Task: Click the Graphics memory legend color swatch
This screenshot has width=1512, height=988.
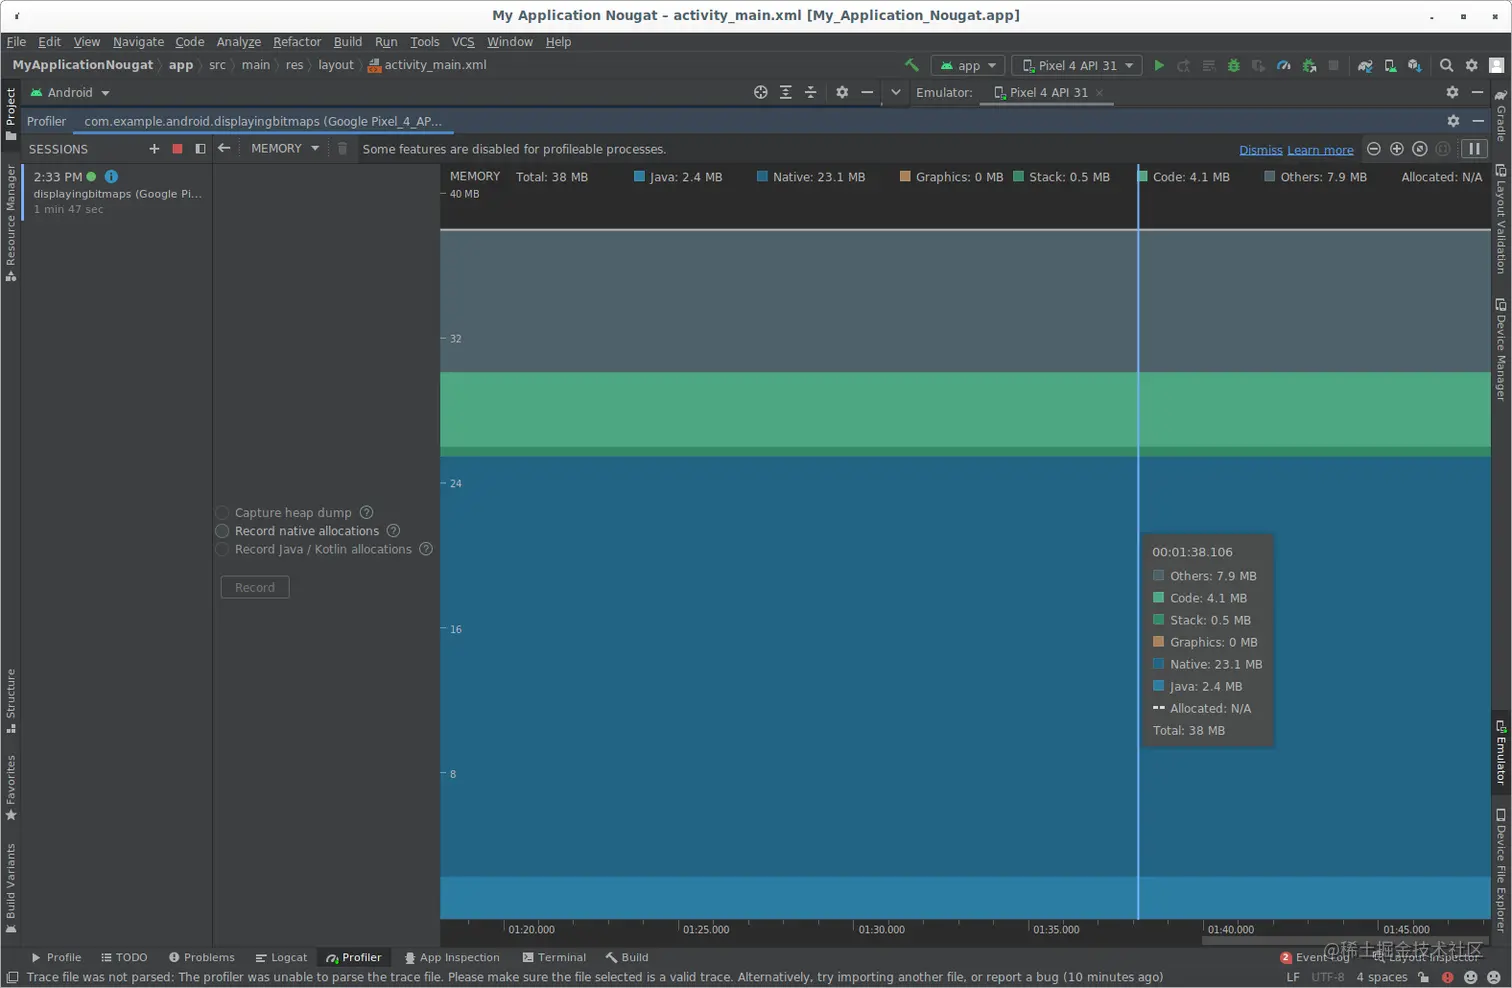Action: pos(905,177)
